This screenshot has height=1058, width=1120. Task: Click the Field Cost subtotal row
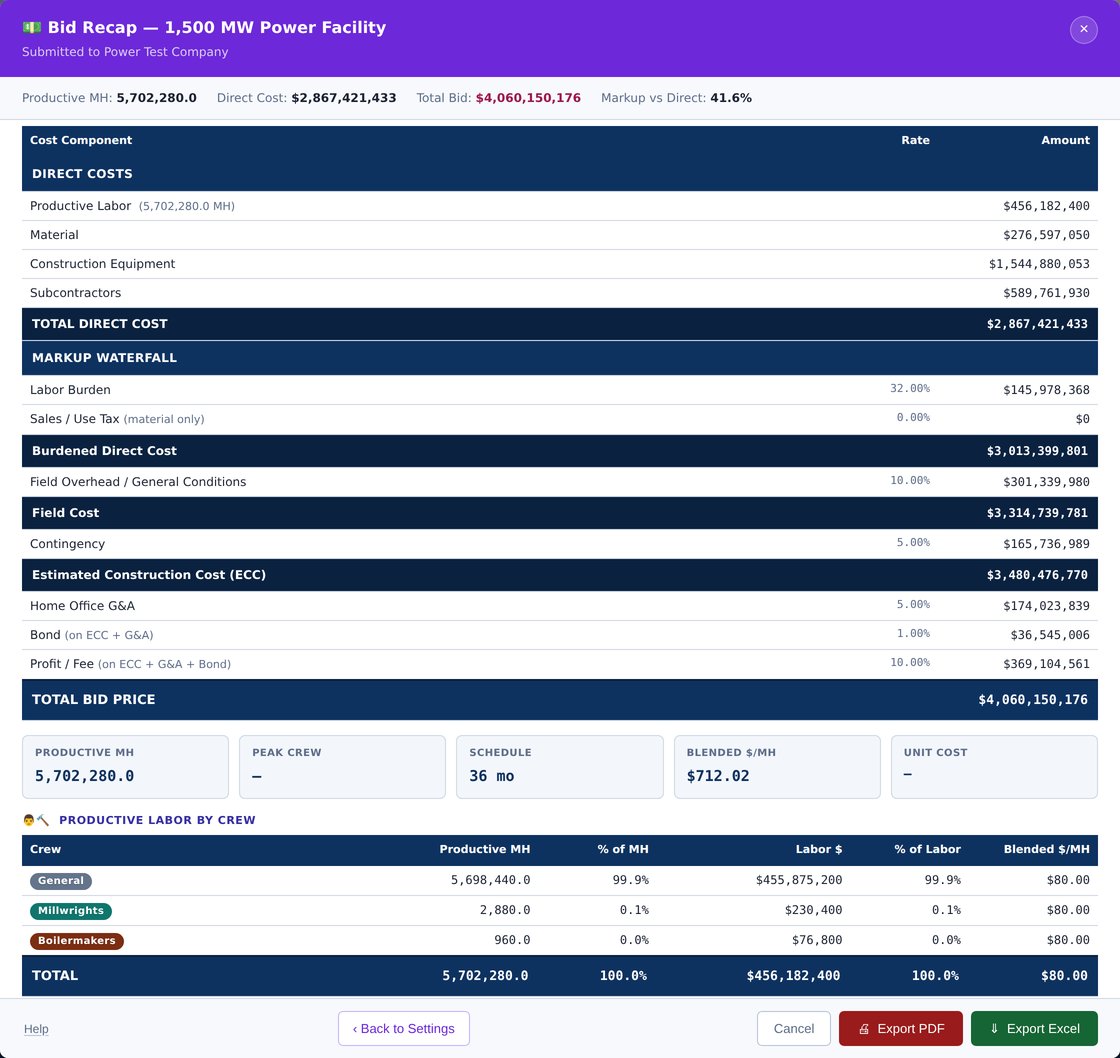pos(559,513)
